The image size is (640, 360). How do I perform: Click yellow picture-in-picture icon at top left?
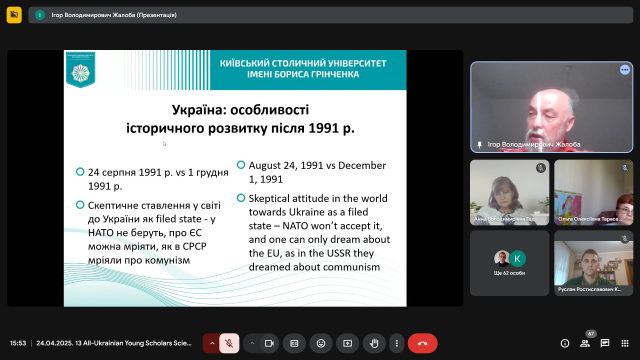(x=14, y=15)
